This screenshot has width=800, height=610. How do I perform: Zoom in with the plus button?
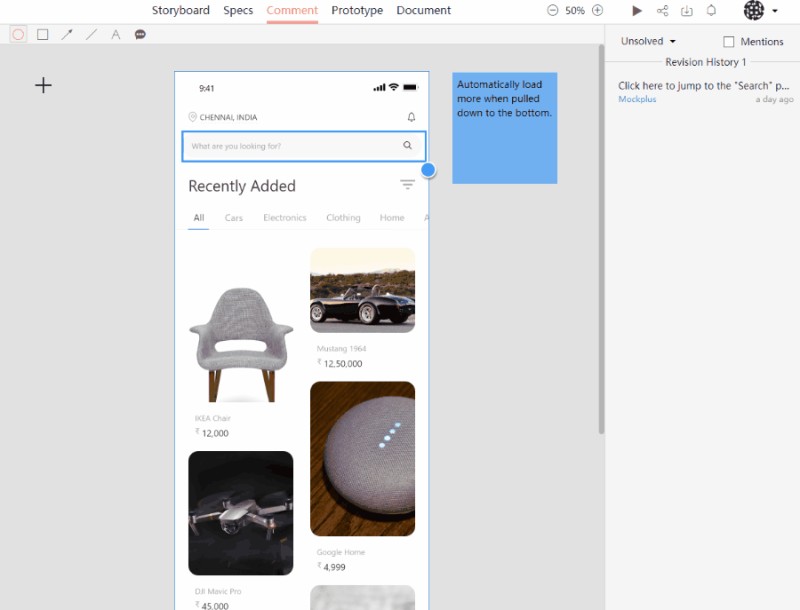(598, 11)
